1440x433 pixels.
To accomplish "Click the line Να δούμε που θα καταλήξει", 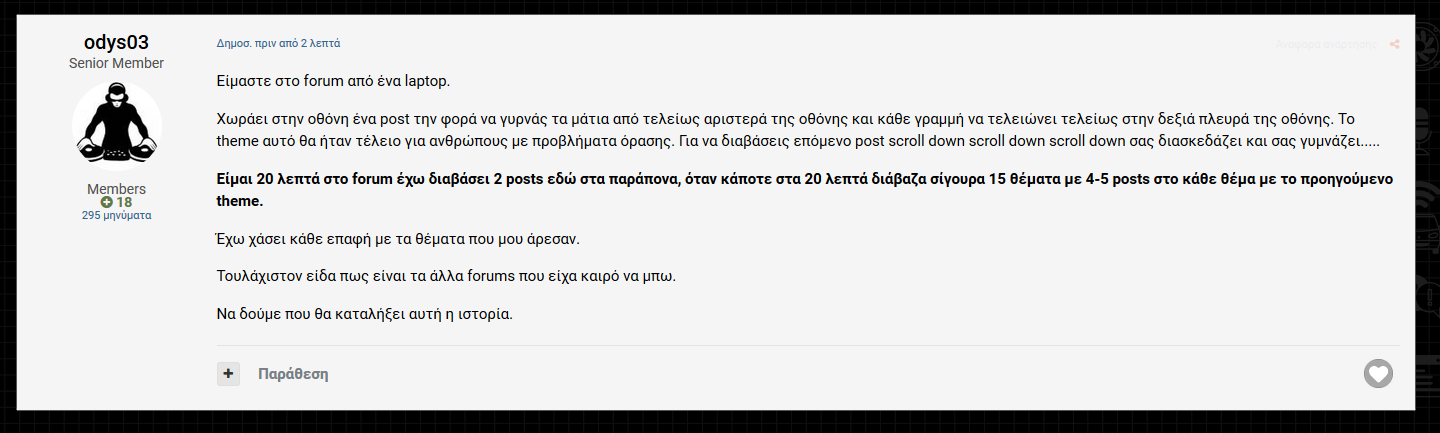I will coord(365,313).
